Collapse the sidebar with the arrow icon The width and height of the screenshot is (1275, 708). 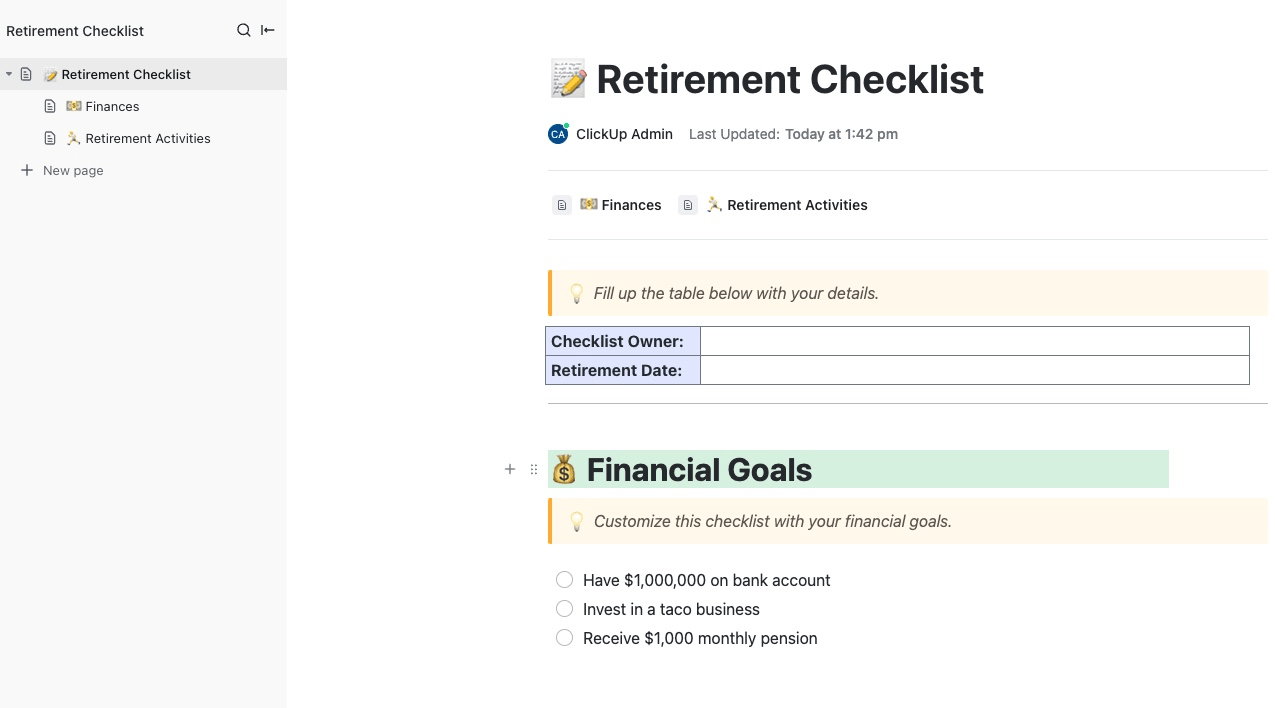268,31
